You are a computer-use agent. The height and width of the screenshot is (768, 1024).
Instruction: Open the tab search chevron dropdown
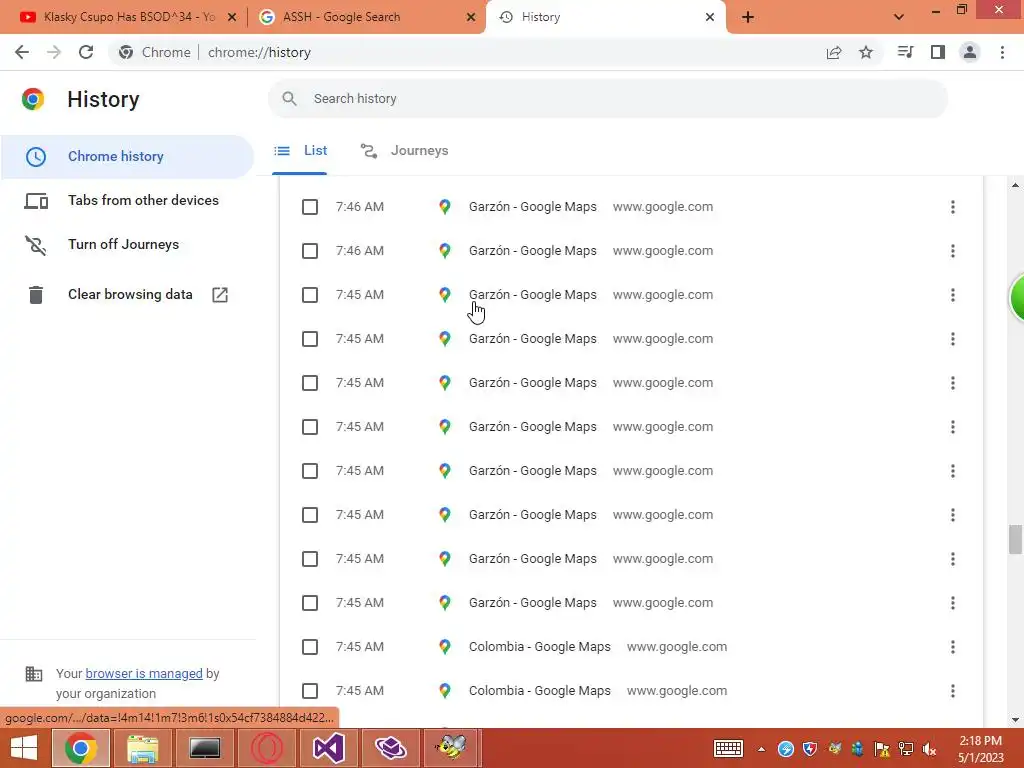pos(899,17)
